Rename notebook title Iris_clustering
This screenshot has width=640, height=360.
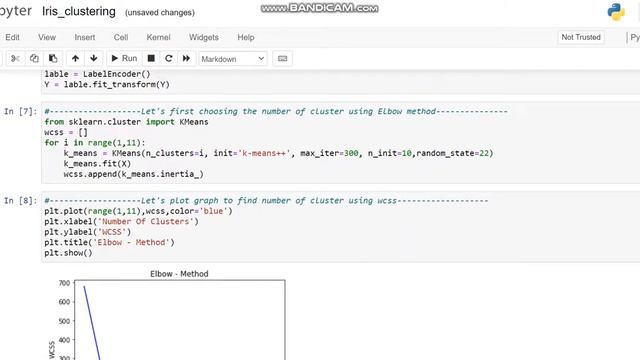(79, 11)
